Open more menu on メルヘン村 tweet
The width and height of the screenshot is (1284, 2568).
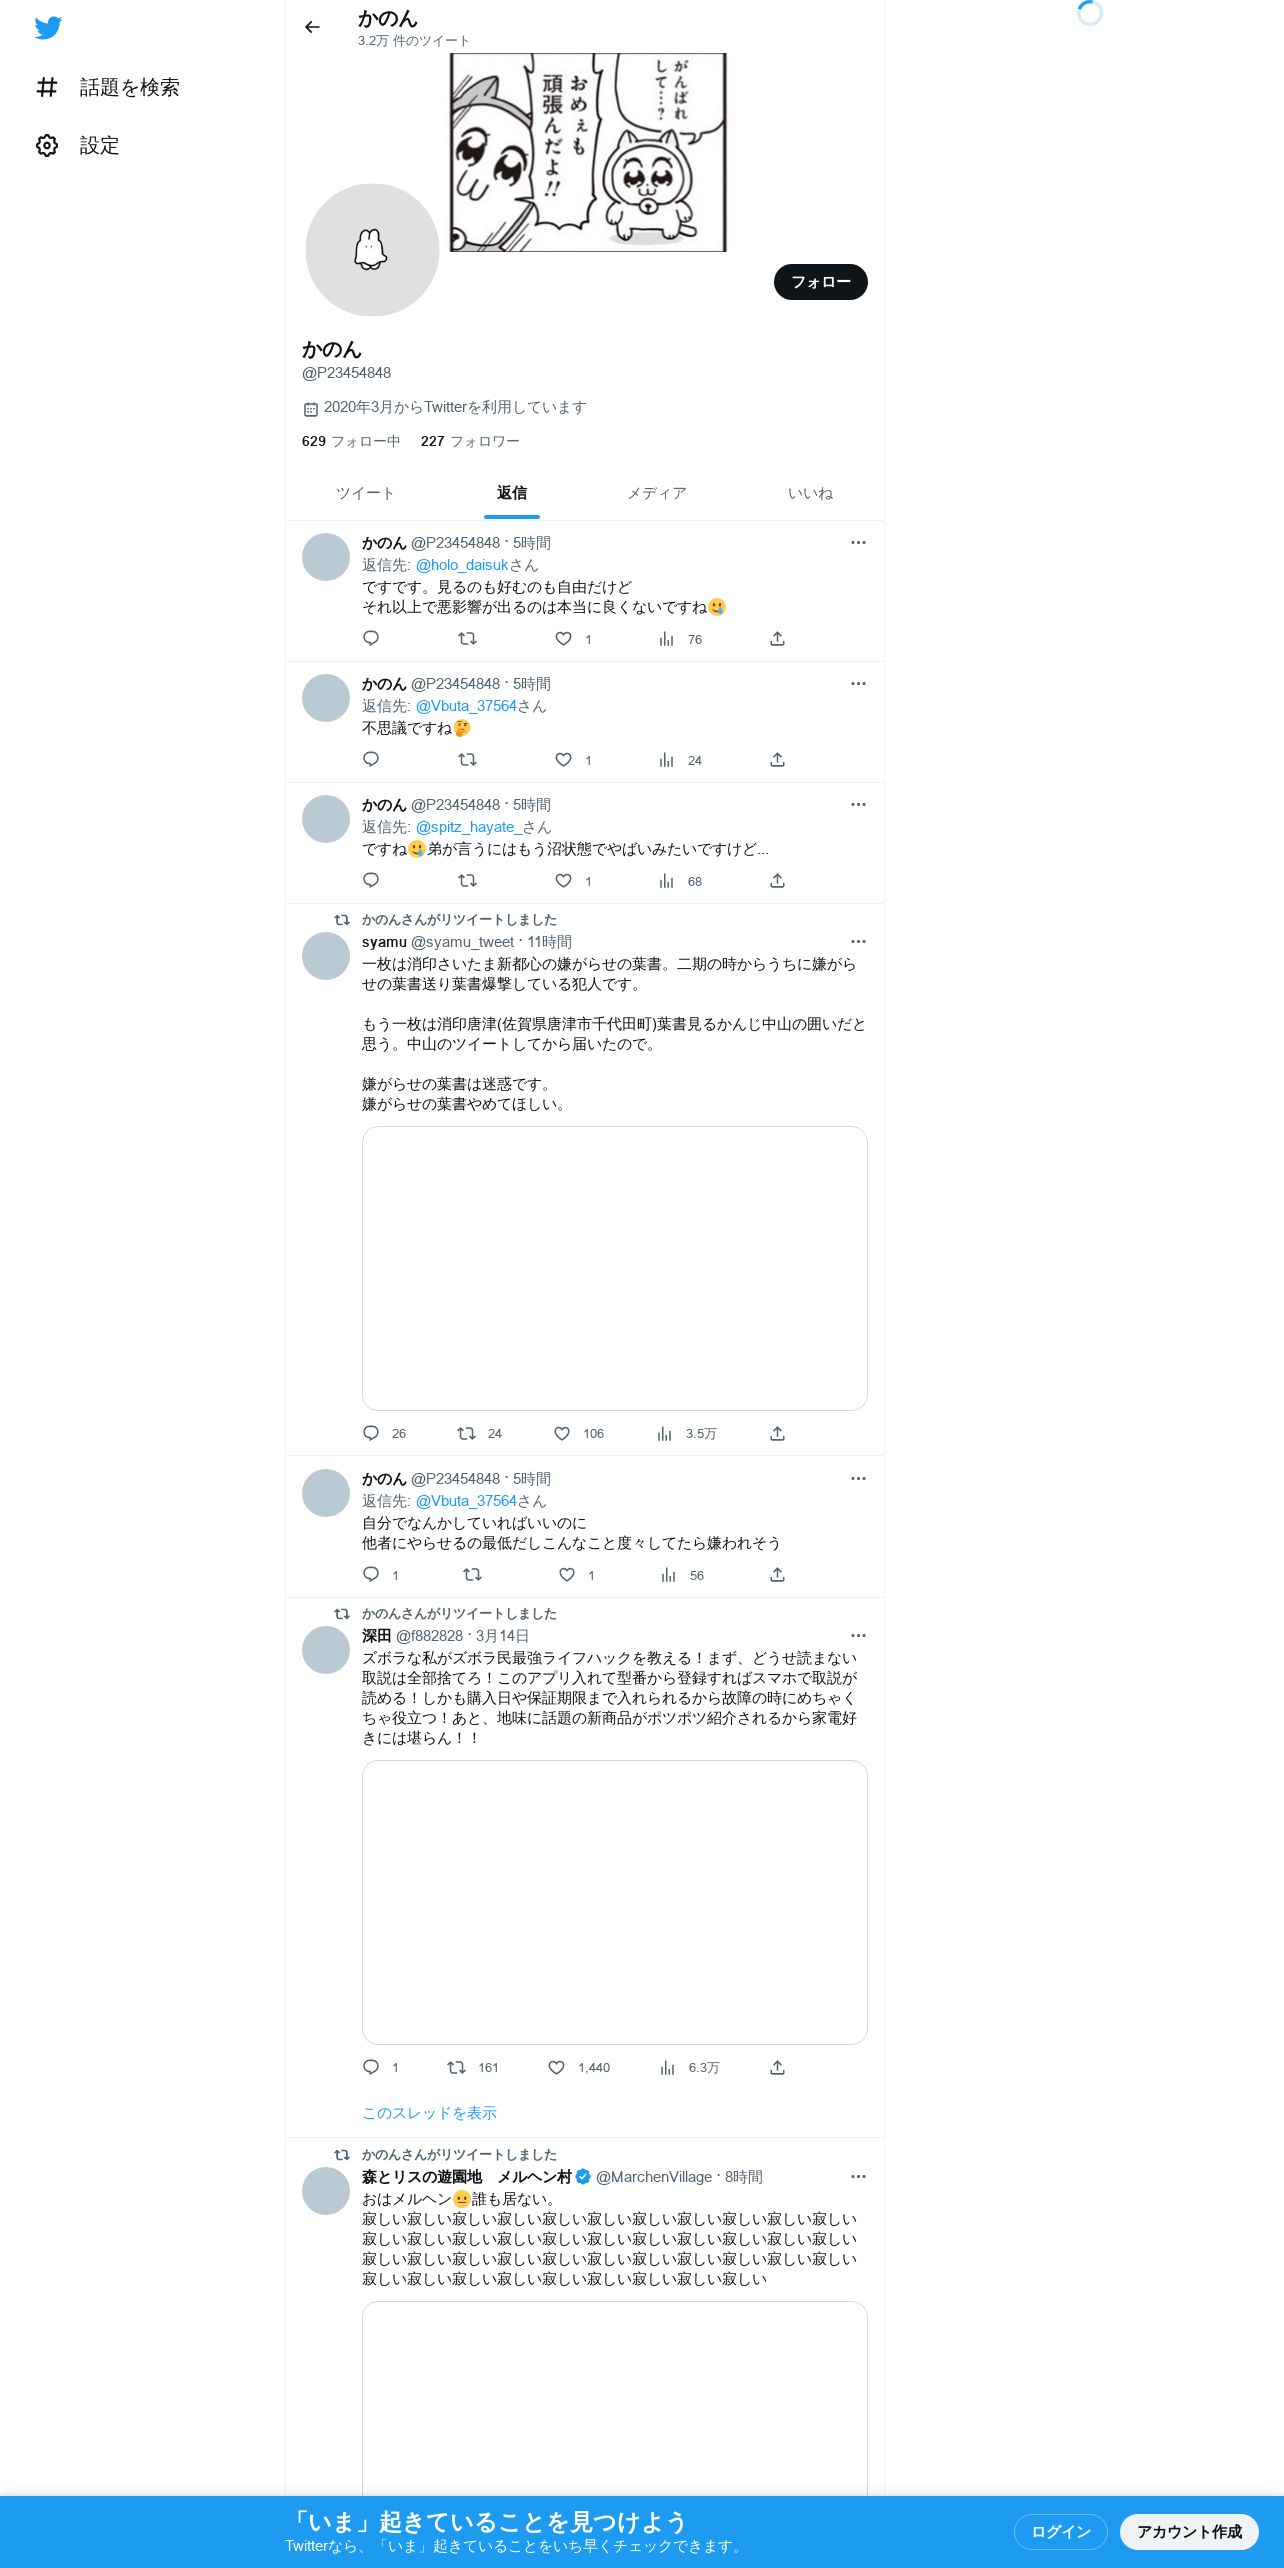point(858,2176)
